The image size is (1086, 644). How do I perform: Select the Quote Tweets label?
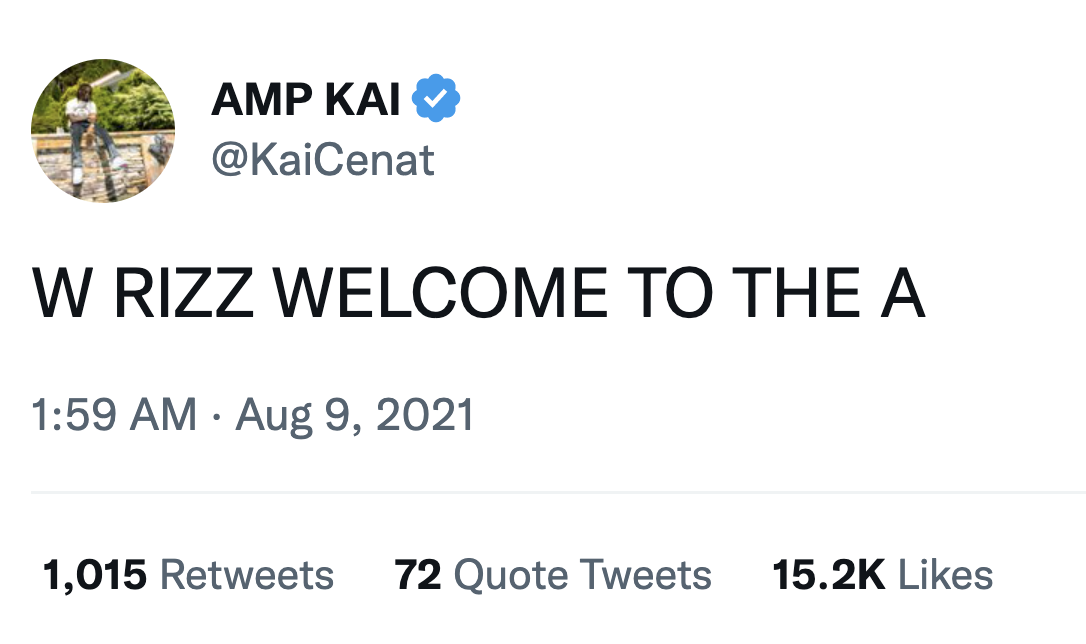point(583,575)
